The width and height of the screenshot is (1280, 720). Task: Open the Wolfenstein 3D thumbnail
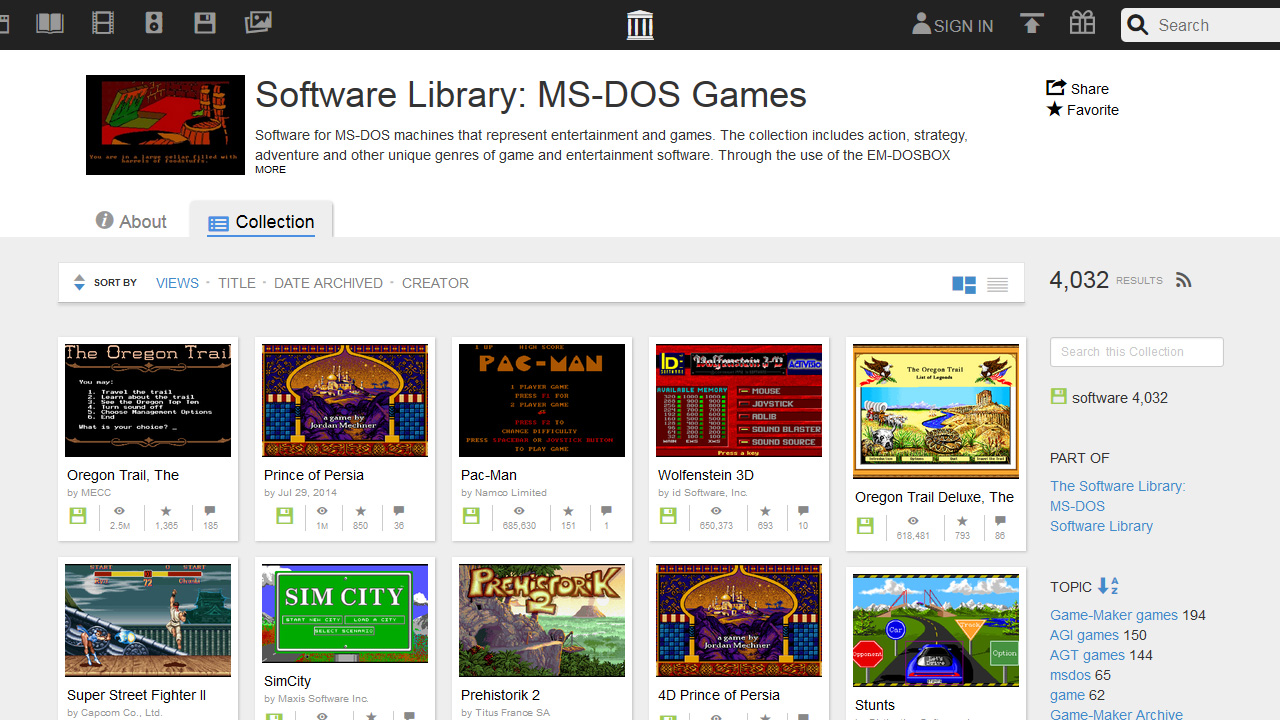(x=739, y=400)
